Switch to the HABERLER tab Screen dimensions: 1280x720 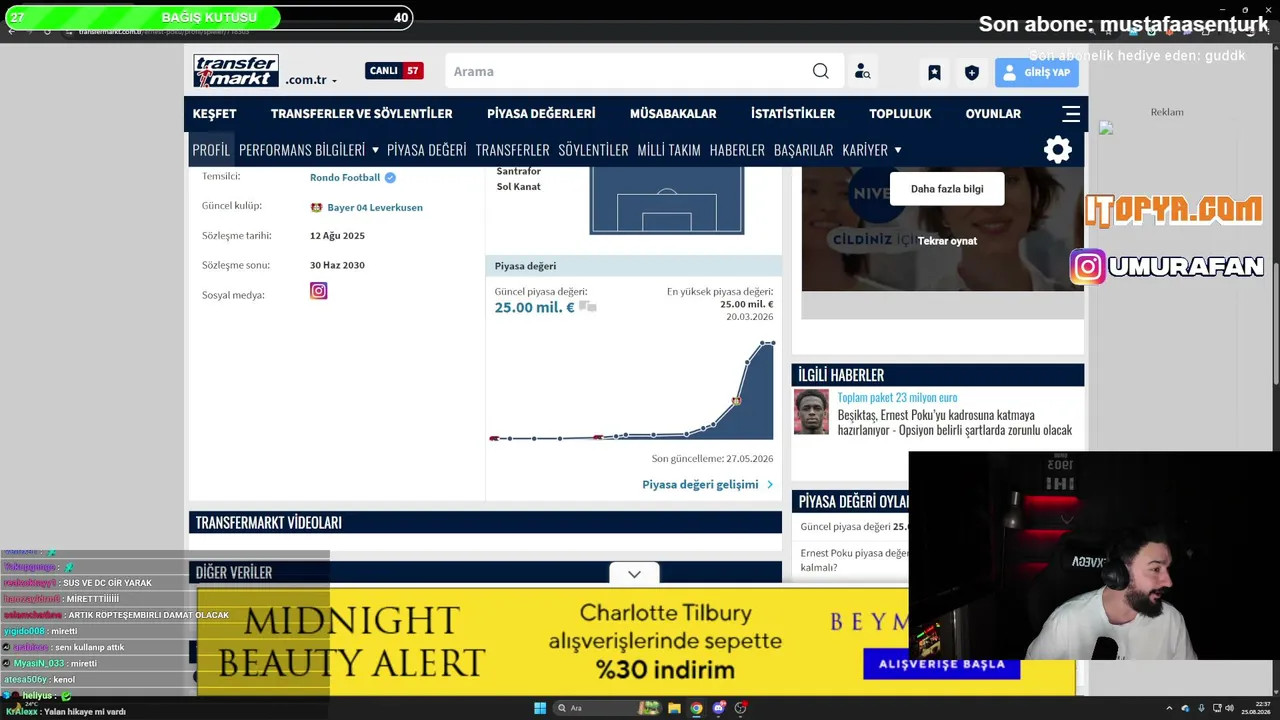737,150
